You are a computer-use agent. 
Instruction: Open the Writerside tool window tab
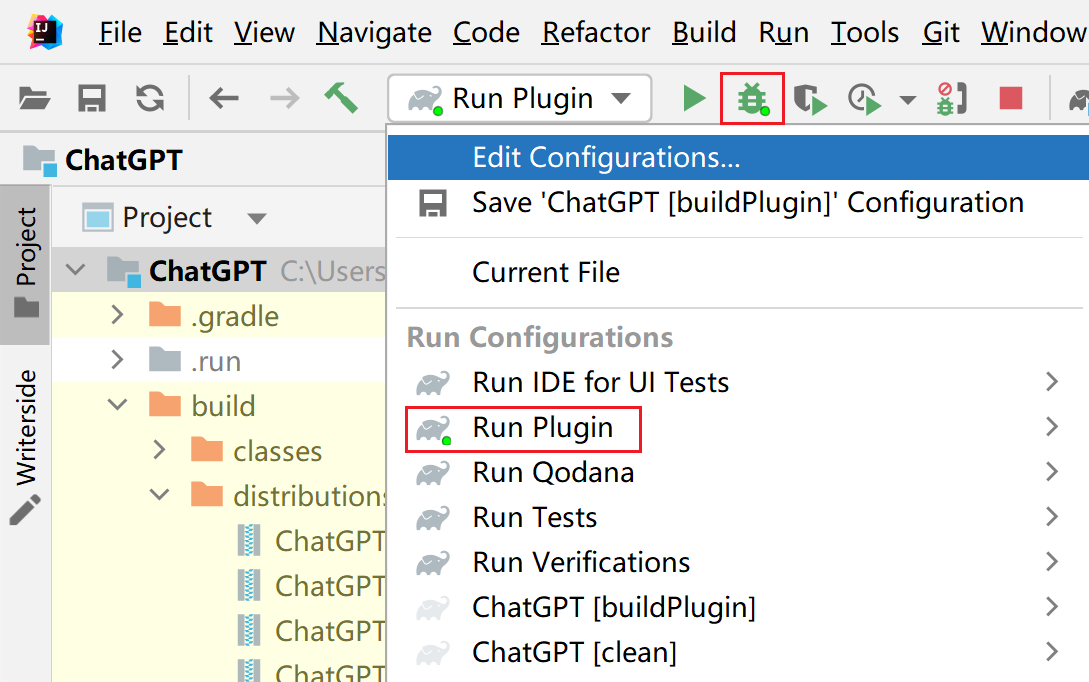pyautogui.click(x=26, y=446)
